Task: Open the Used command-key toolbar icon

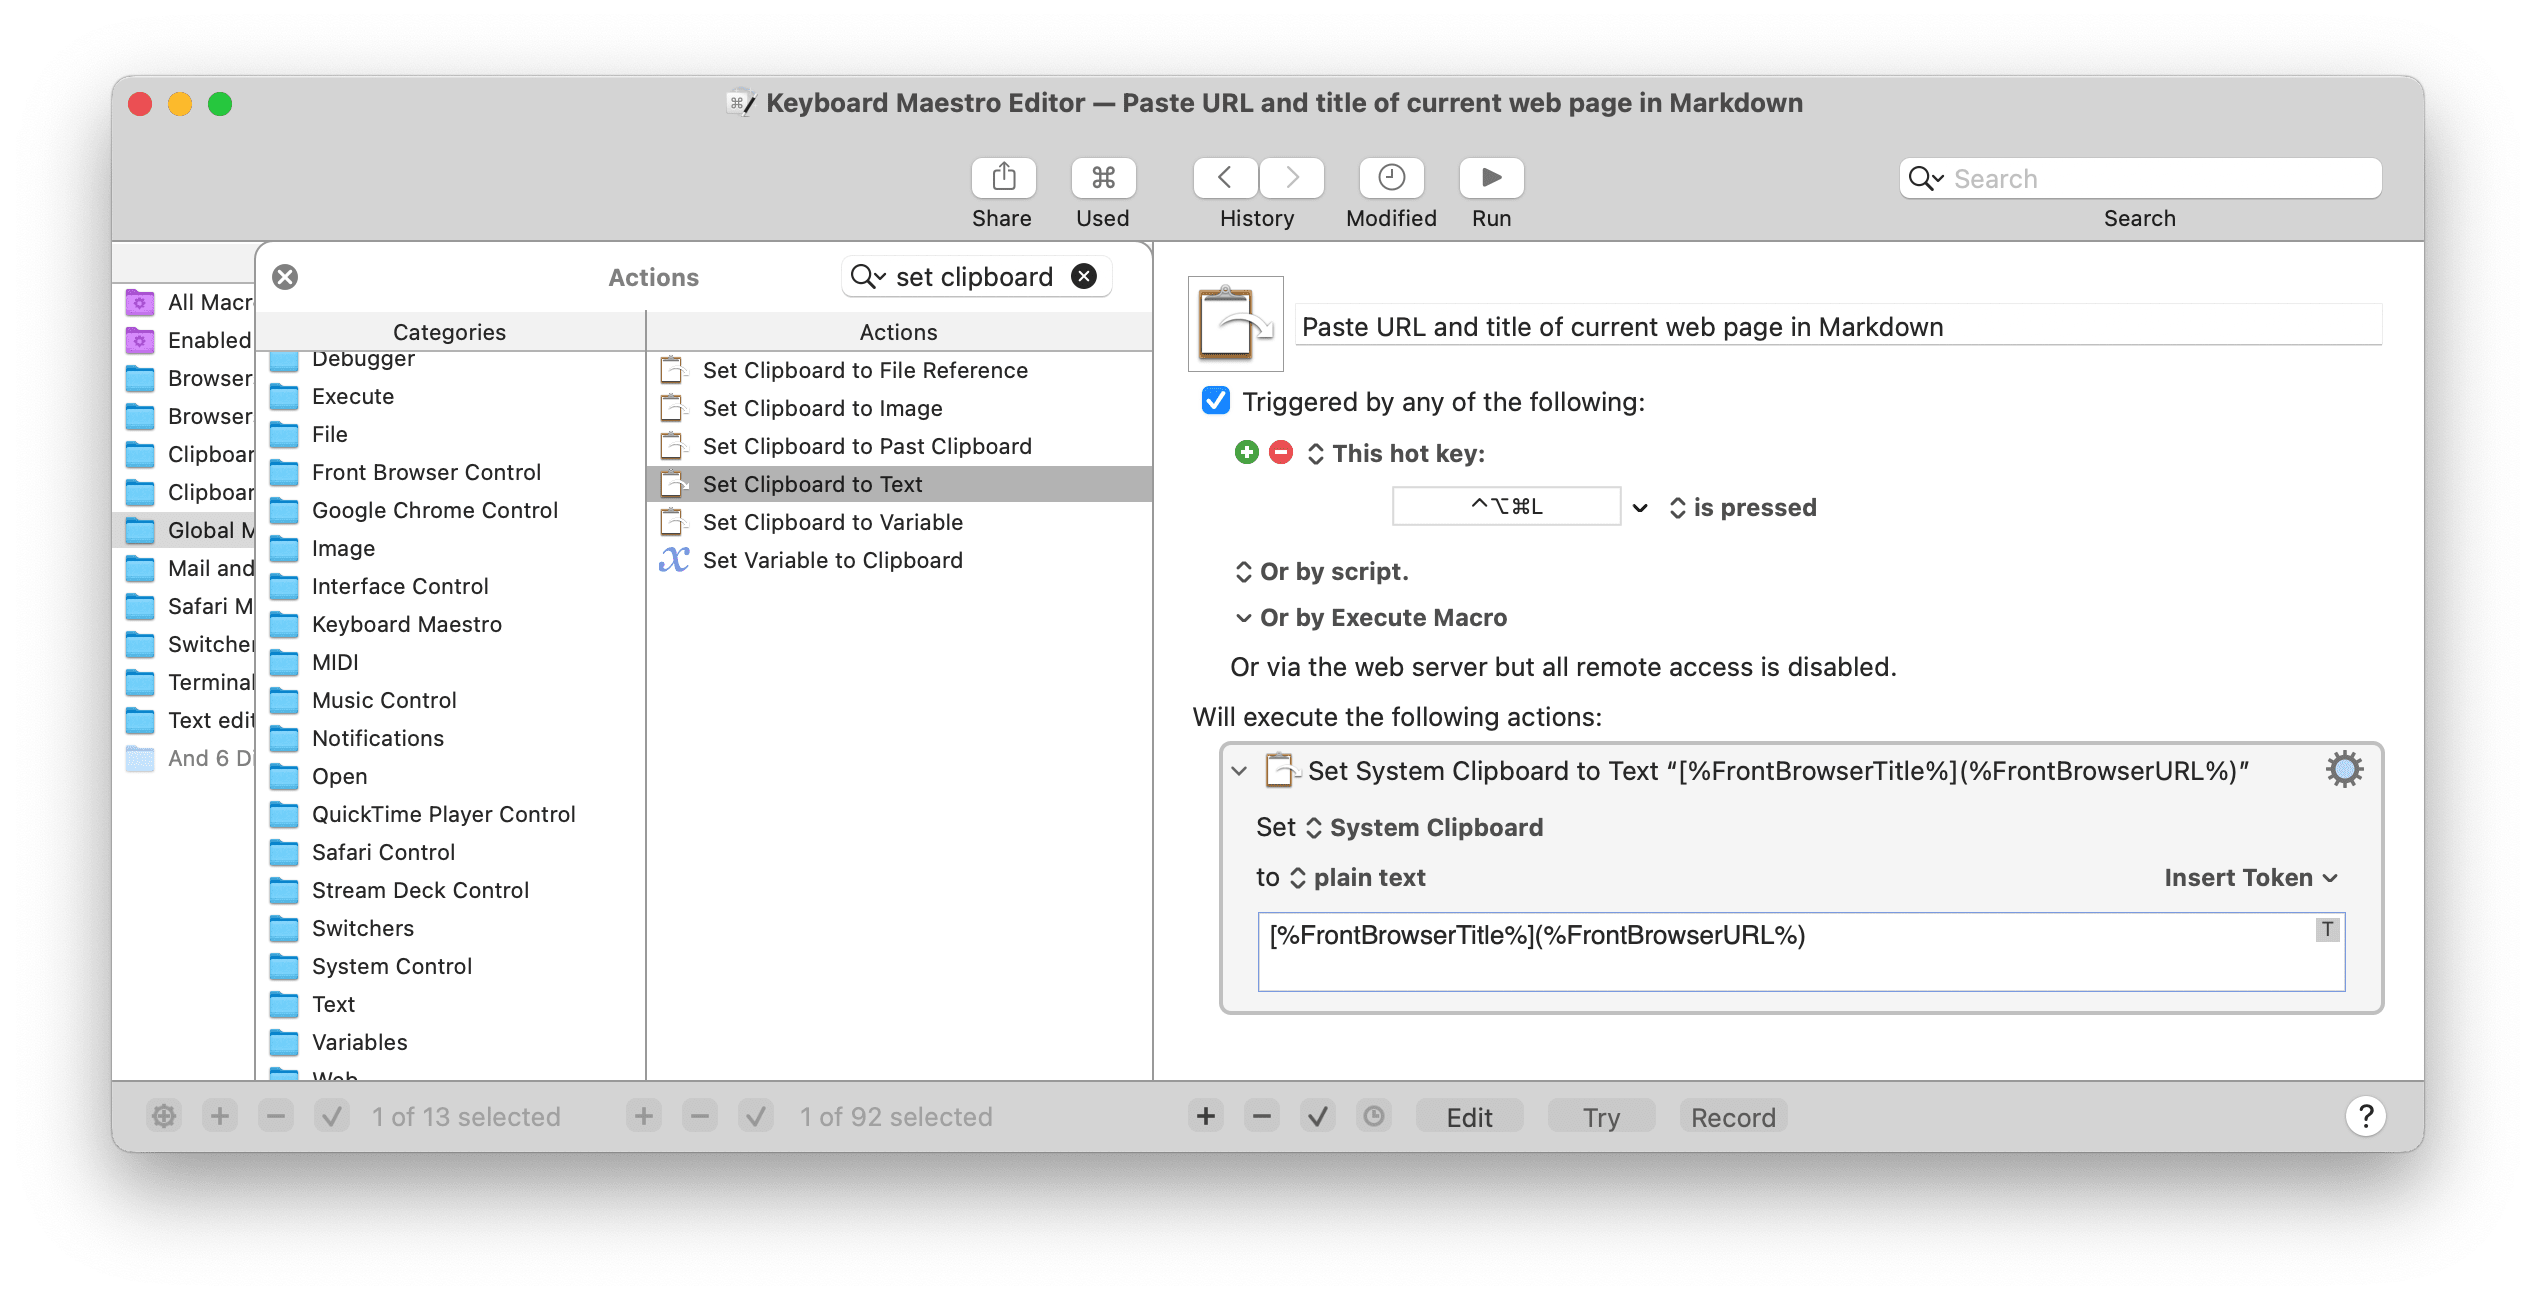Action: coord(1103,178)
